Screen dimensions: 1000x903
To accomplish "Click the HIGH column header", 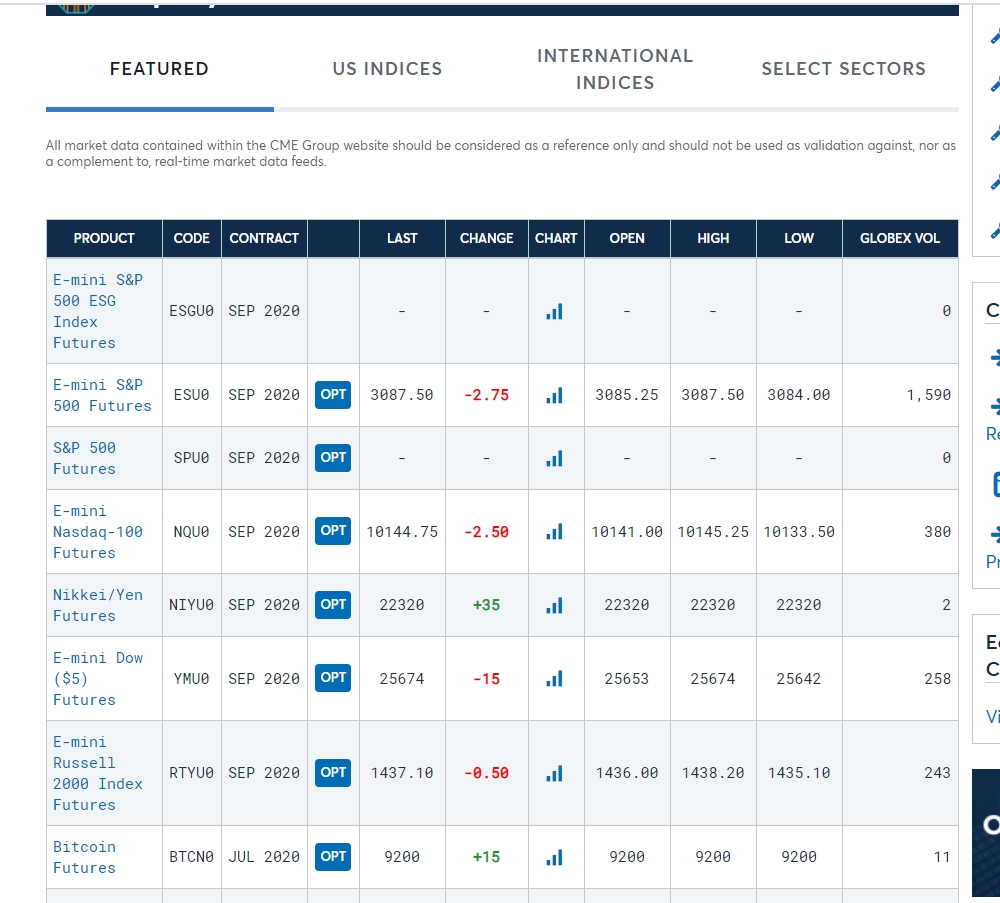I will click(713, 239).
